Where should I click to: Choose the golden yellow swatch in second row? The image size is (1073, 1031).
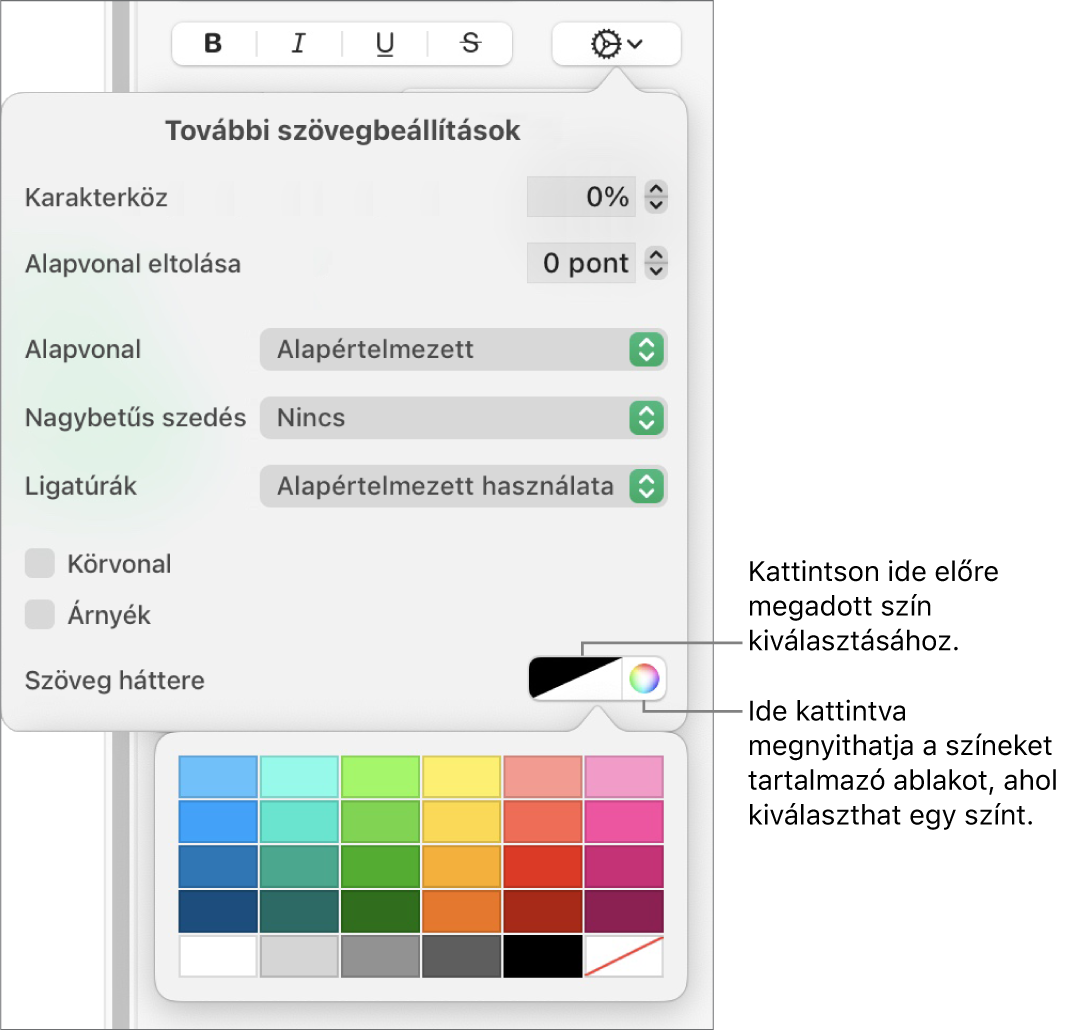[462, 822]
